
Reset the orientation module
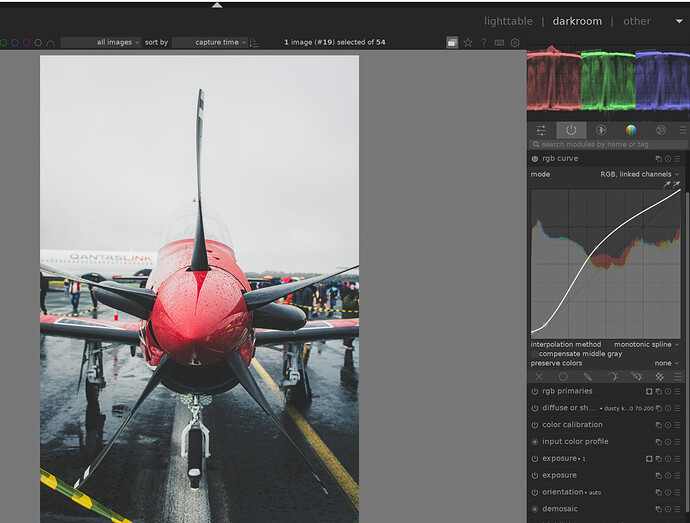tap(668, 493)
